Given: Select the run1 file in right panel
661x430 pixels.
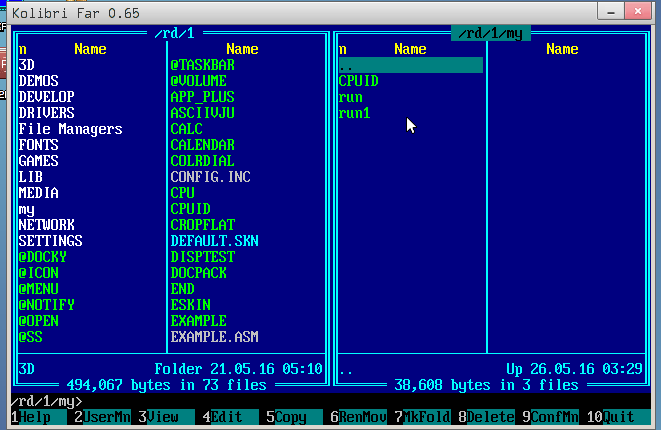Looking at the screenshot, I should click(x=355, y=113).
